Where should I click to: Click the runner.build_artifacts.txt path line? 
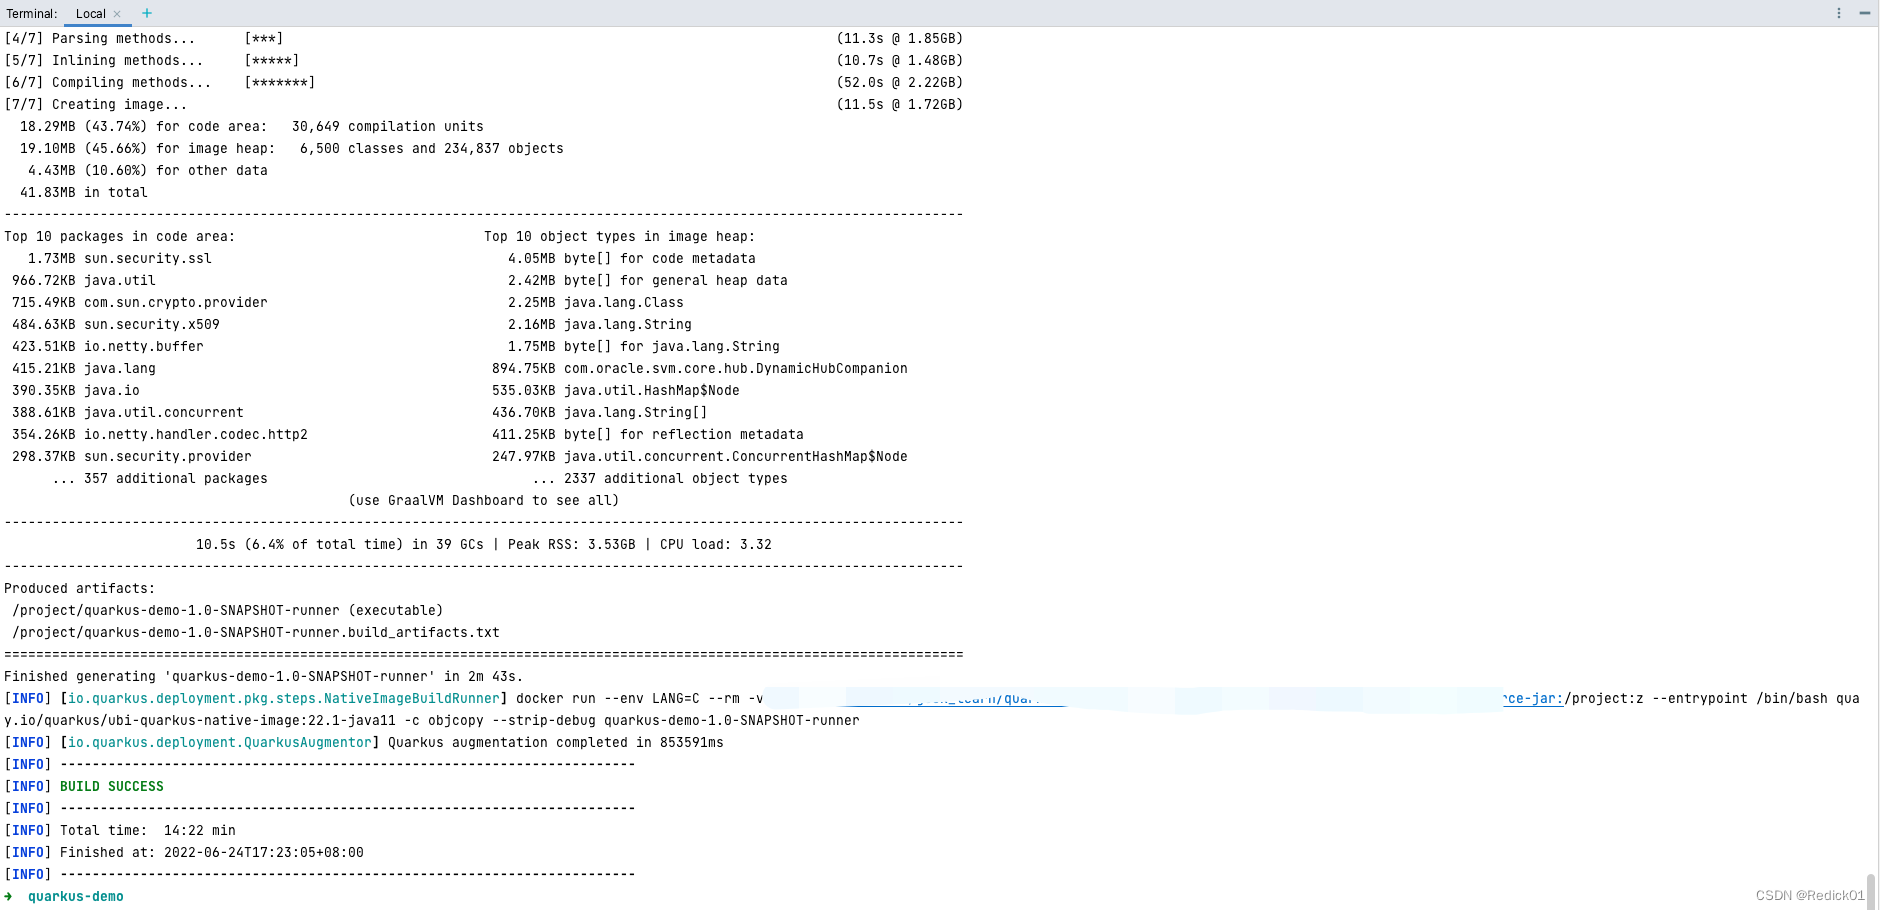[x=256, y=632]
